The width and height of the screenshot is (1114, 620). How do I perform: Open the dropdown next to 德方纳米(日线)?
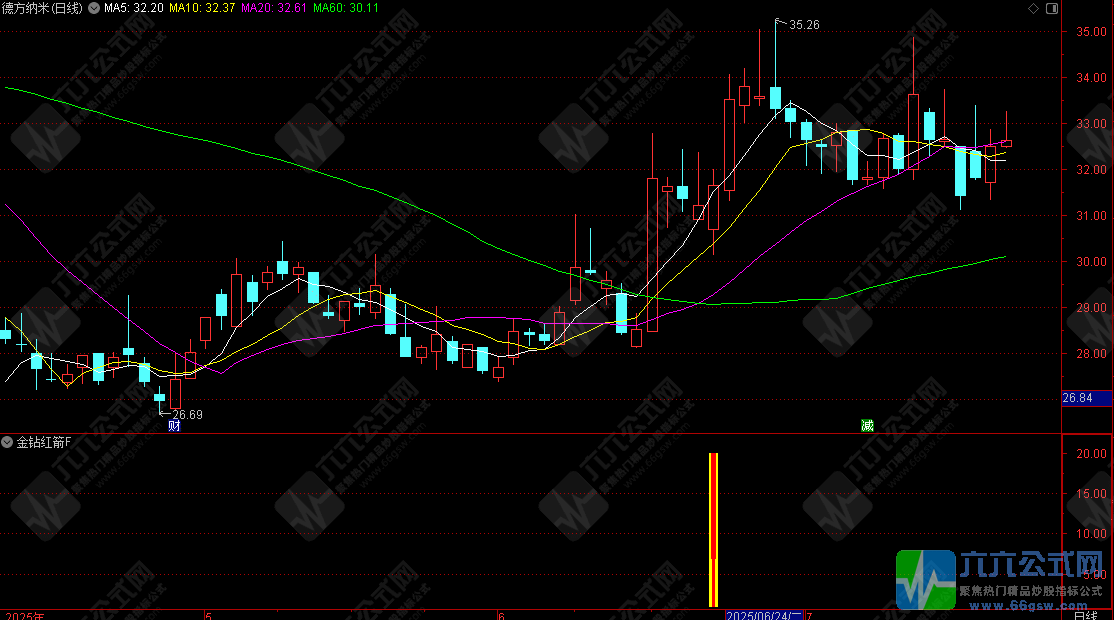point(94,8)
